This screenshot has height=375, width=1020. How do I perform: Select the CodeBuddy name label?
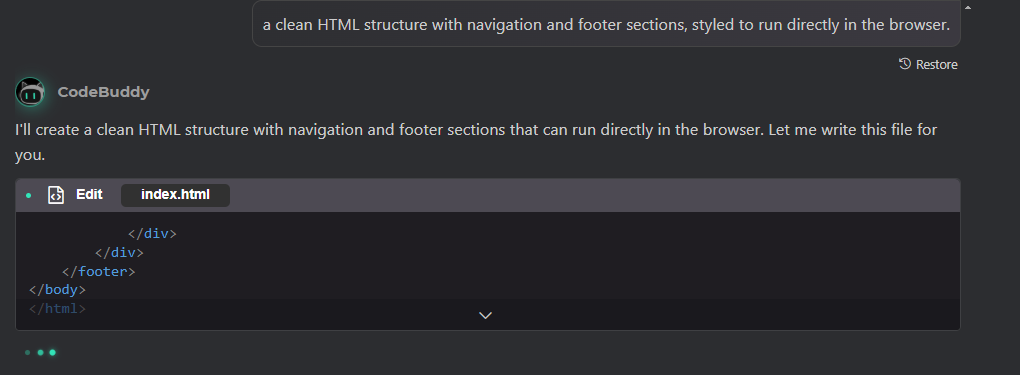click(103, 92)
